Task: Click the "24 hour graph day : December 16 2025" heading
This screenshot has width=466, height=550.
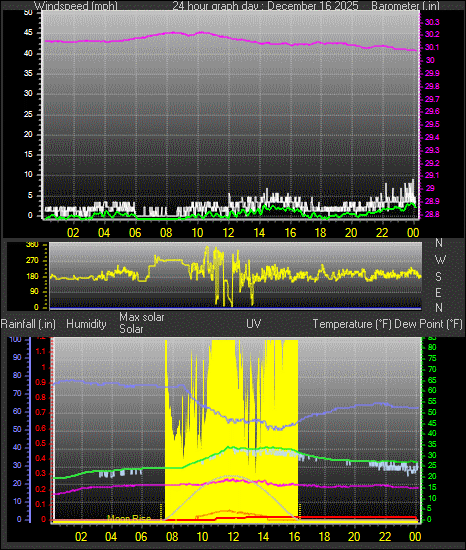Action: [265, 6]
